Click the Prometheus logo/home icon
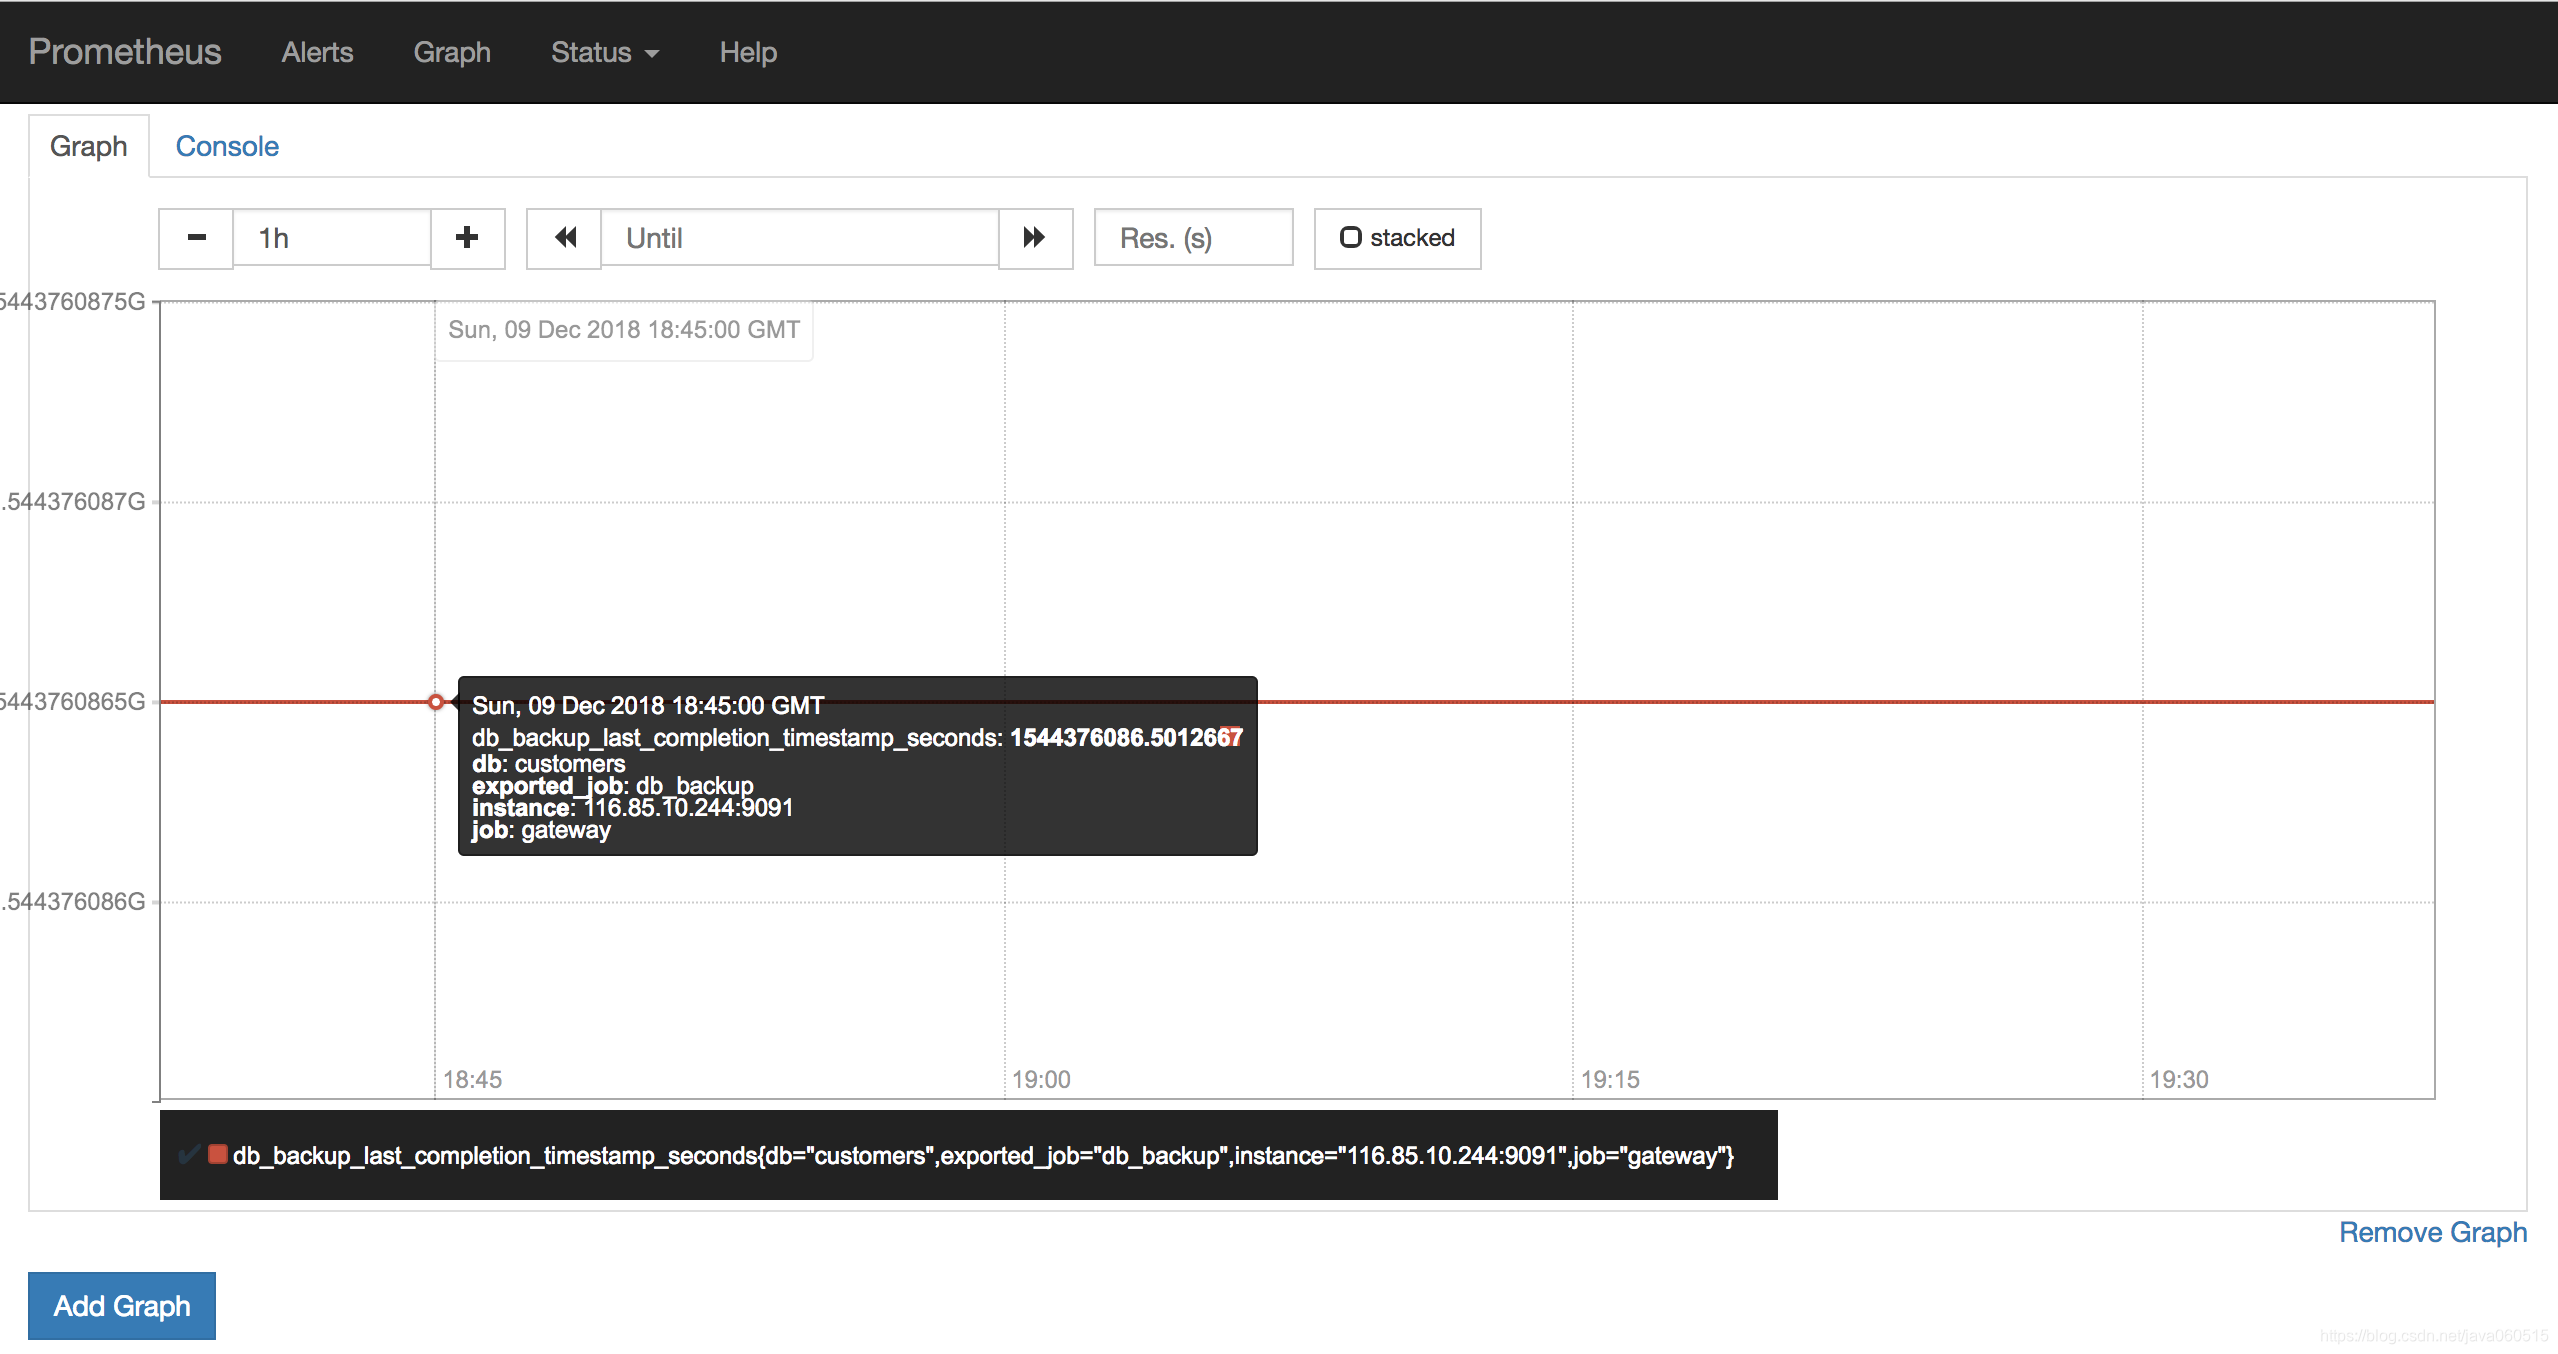Viewport: 2558px width, 1354px height. tap(127, 51)
